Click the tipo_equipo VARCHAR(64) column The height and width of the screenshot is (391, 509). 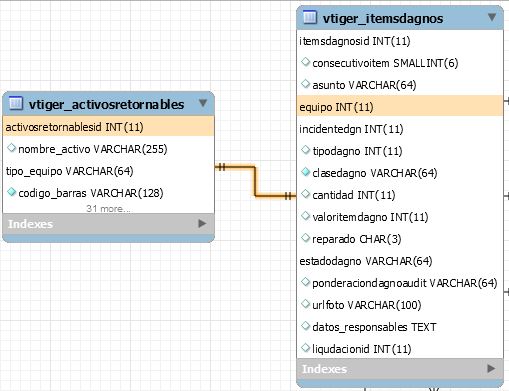pyautogui.click(x=70, y=171)
